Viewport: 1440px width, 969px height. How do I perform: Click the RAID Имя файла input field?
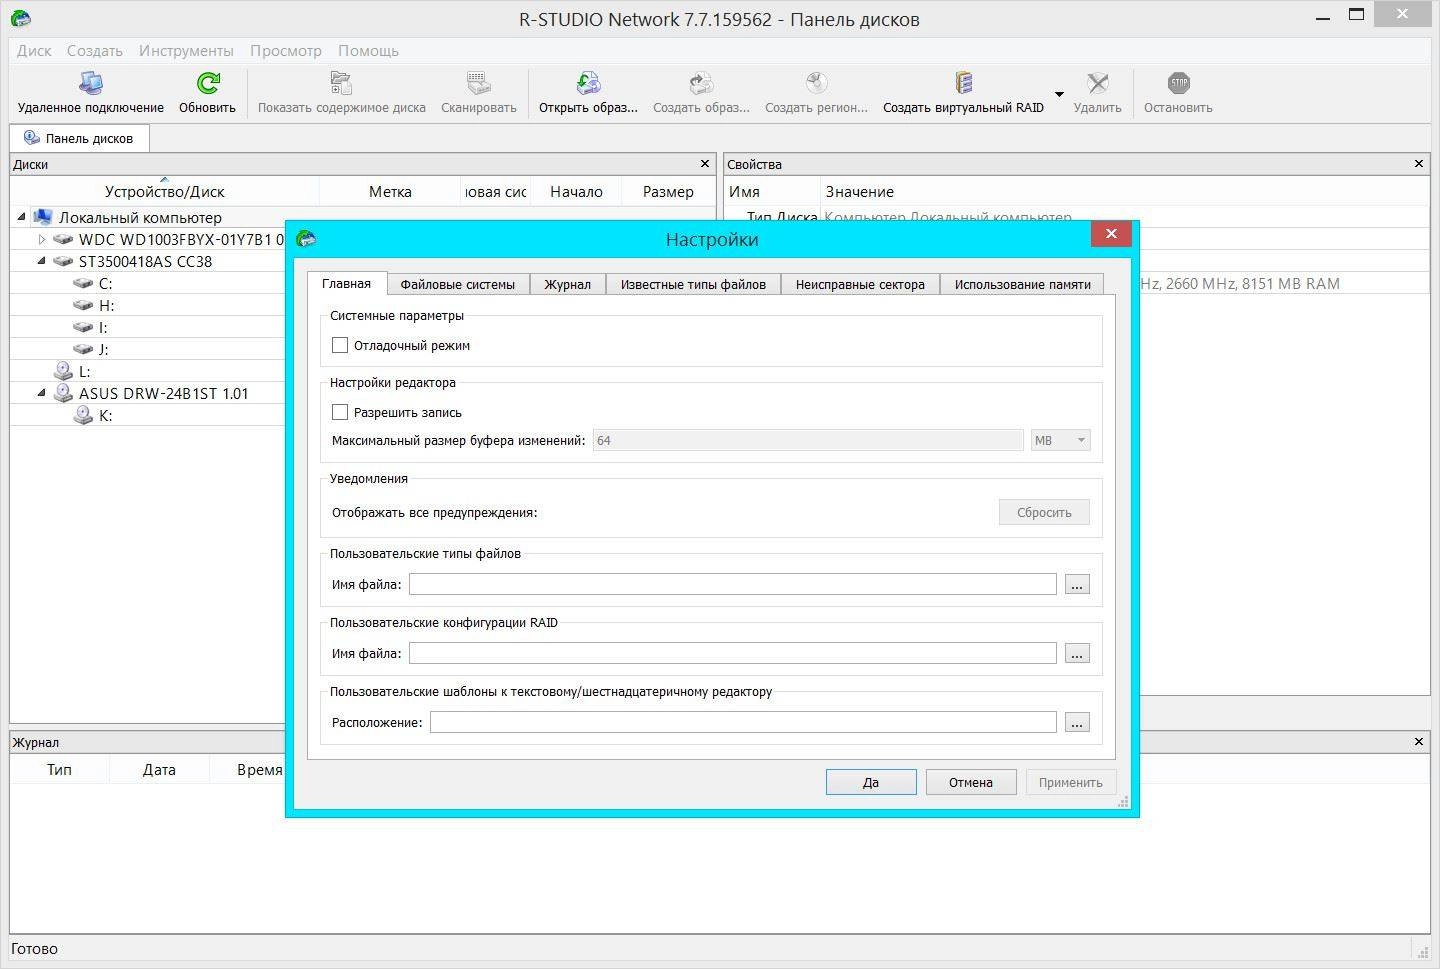[732, 653]
